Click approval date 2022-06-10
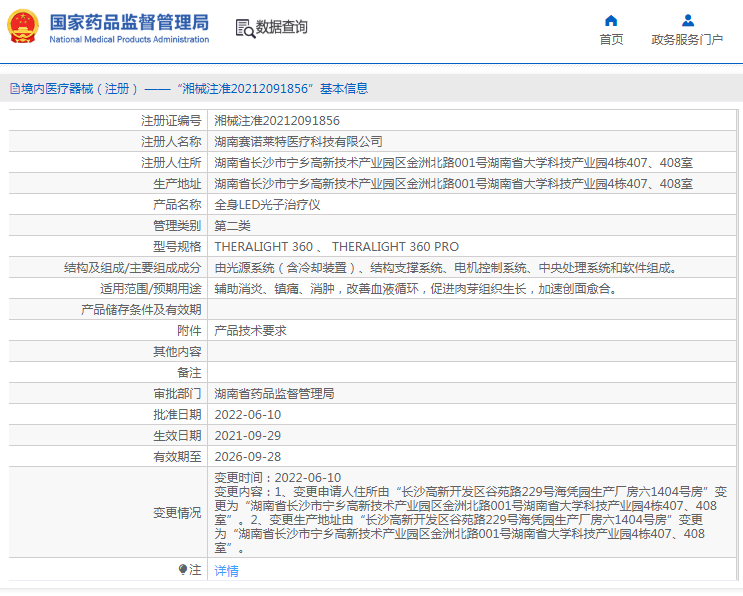Screen dimensions: 743x596 [x=247, y=415]
